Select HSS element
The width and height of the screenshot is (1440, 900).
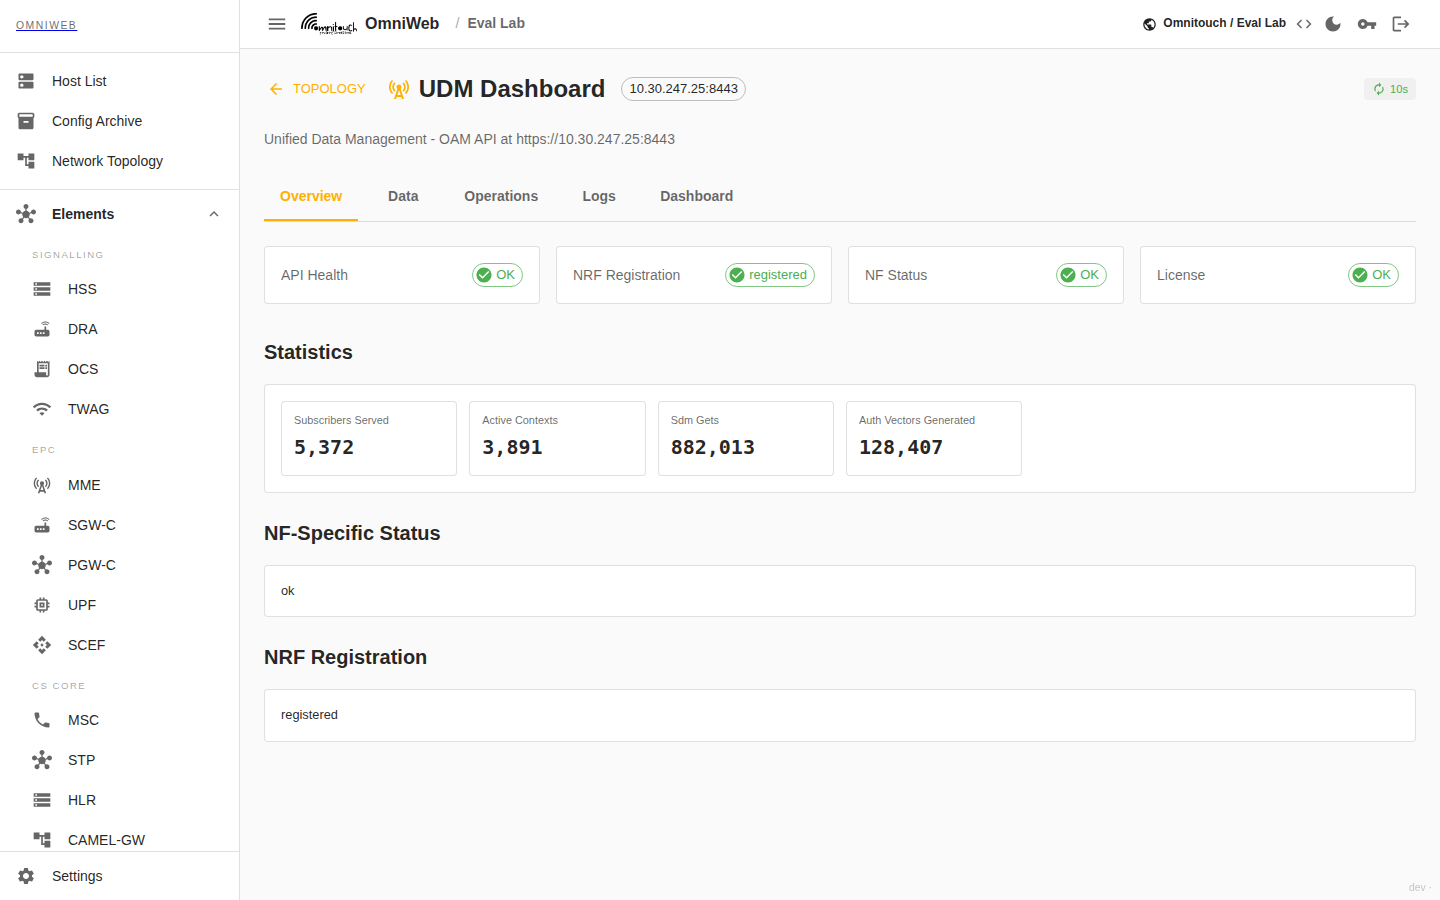120,289
